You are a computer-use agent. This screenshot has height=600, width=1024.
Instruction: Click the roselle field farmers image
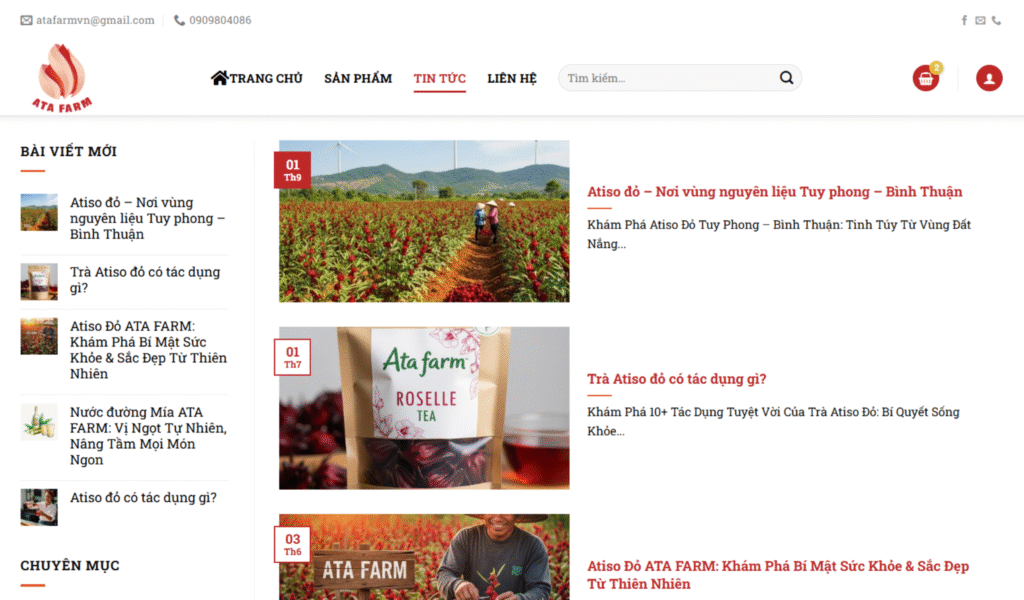pyautogui.click(x=424, y=221)
